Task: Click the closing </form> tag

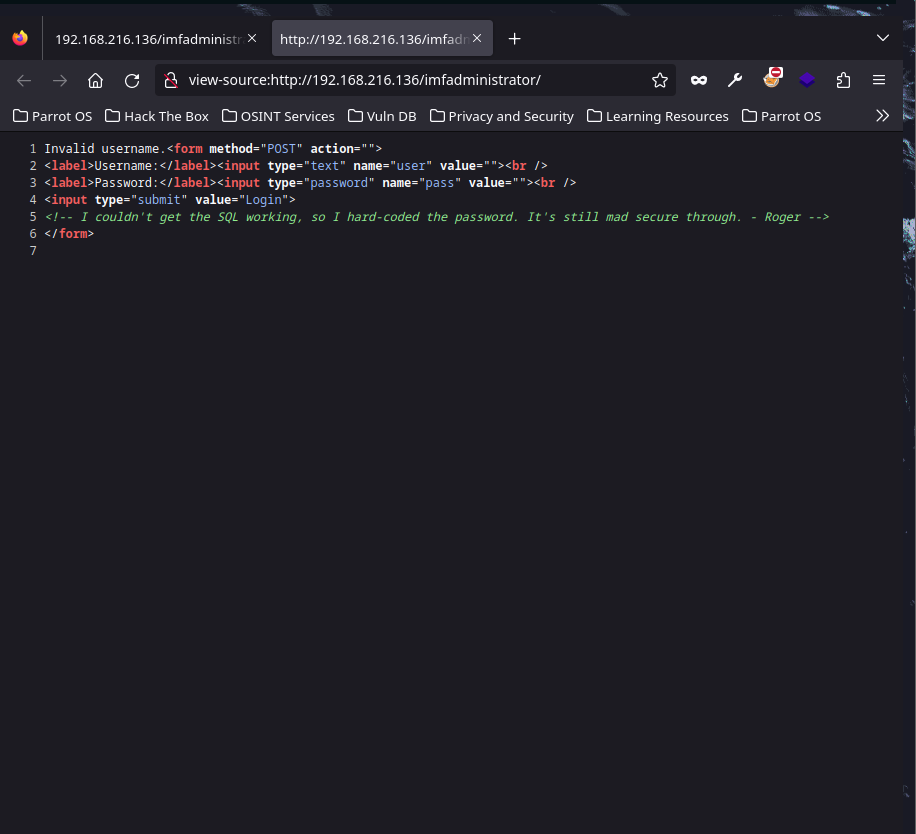Action: click(69, 234)
